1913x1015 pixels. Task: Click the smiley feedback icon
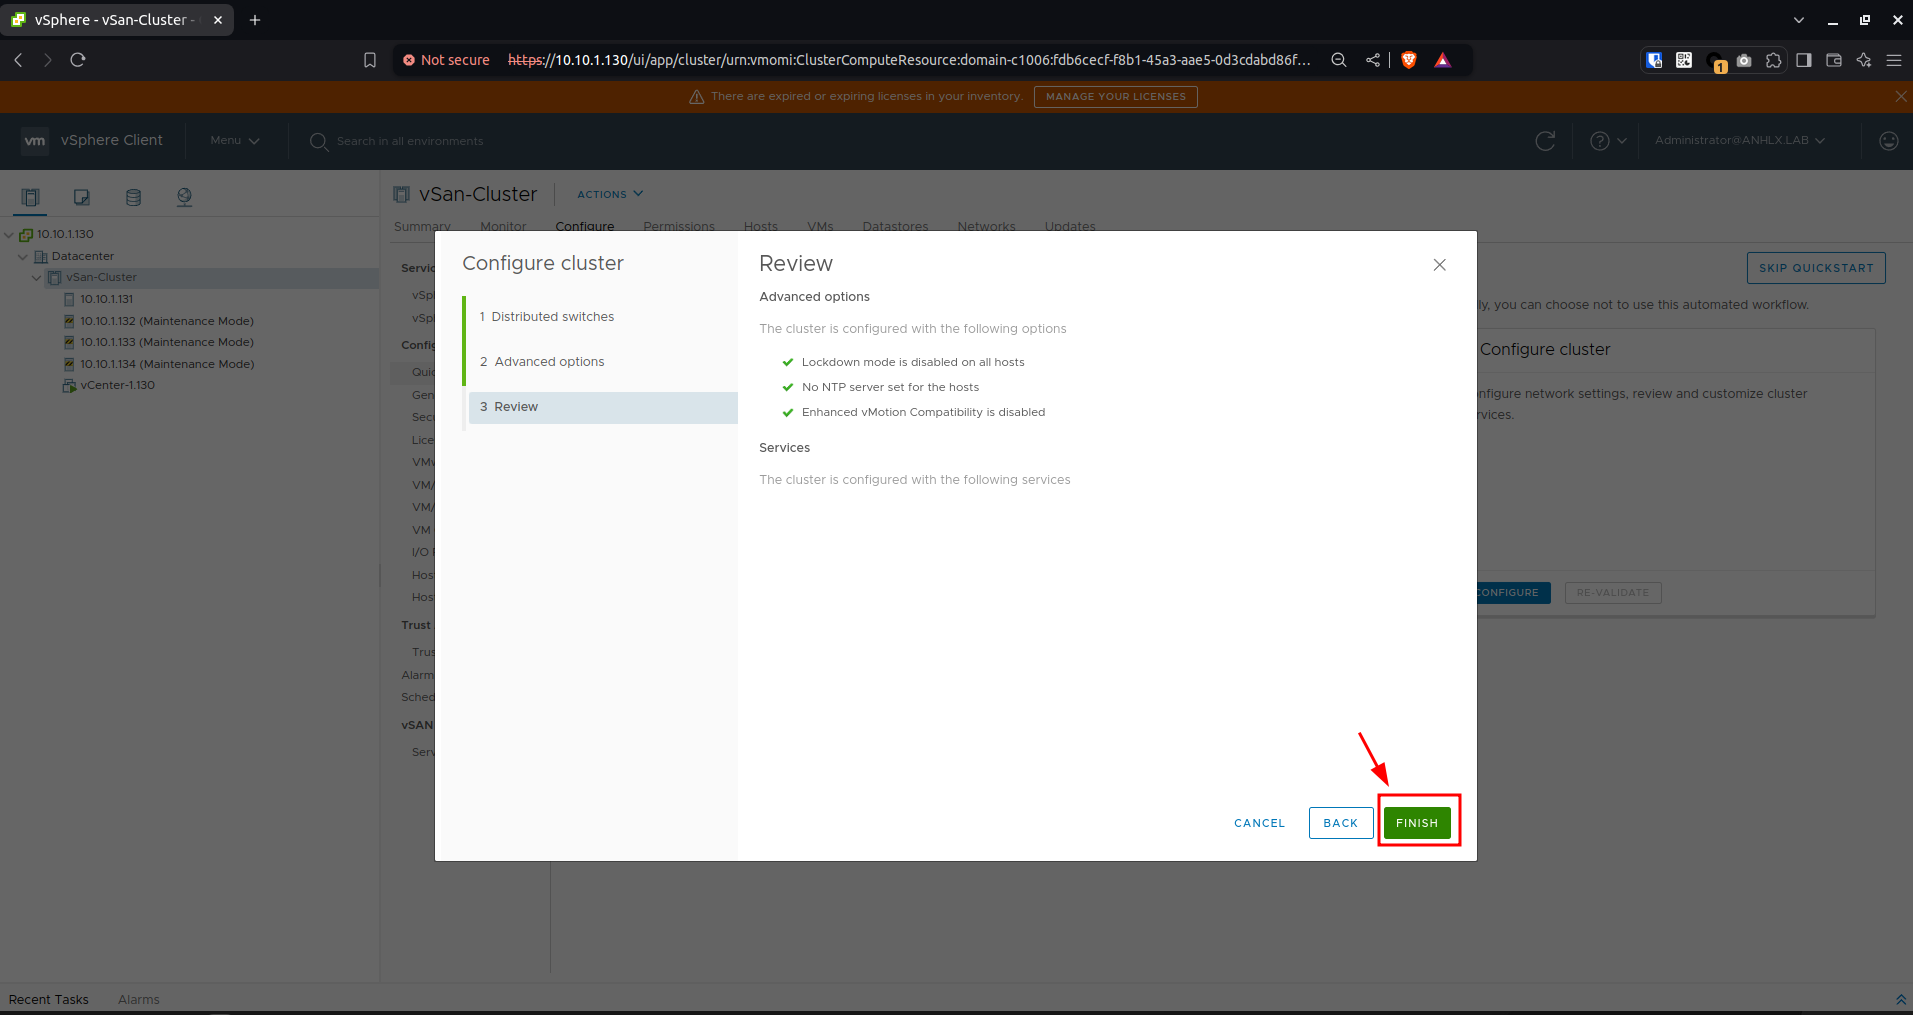point(1888,141)
